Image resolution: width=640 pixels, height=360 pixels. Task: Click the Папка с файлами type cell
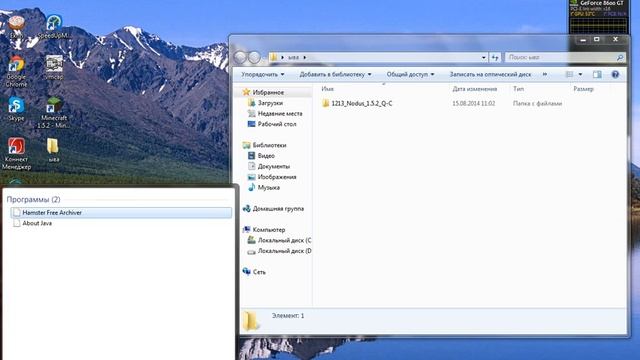pyautogui.click(x=537, y=103)
